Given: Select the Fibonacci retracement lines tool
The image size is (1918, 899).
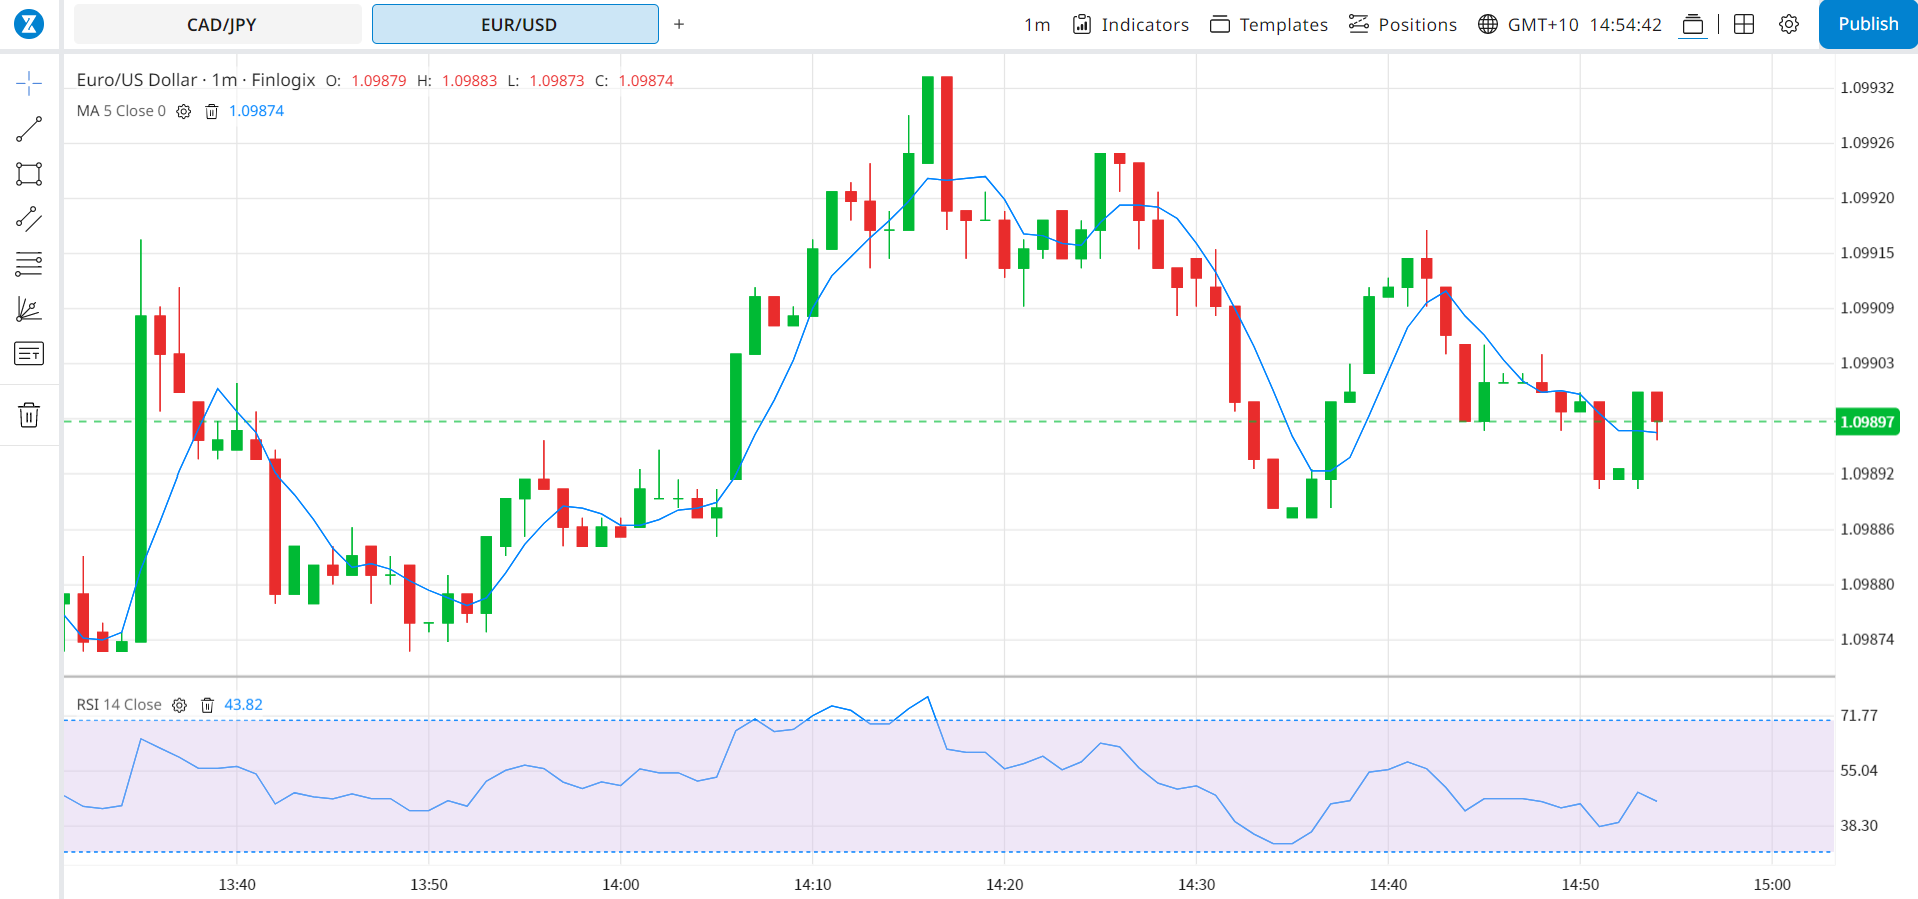Looking at the screenshot, I should [29, 264].
